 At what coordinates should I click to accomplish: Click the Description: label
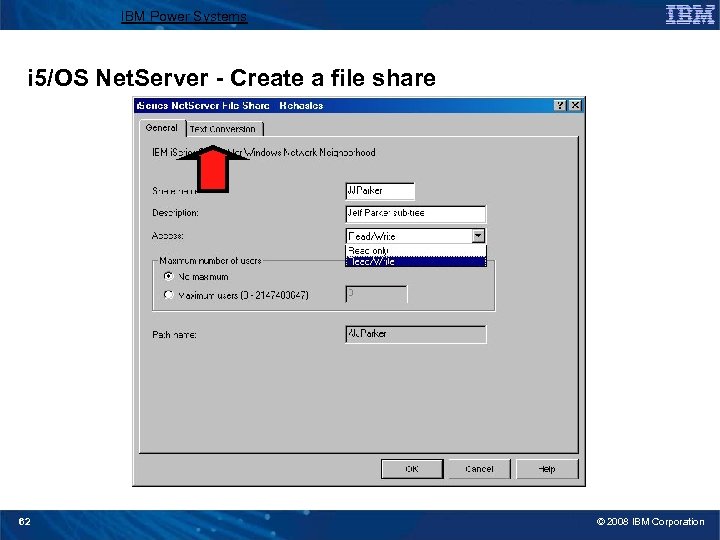point(175,213)
